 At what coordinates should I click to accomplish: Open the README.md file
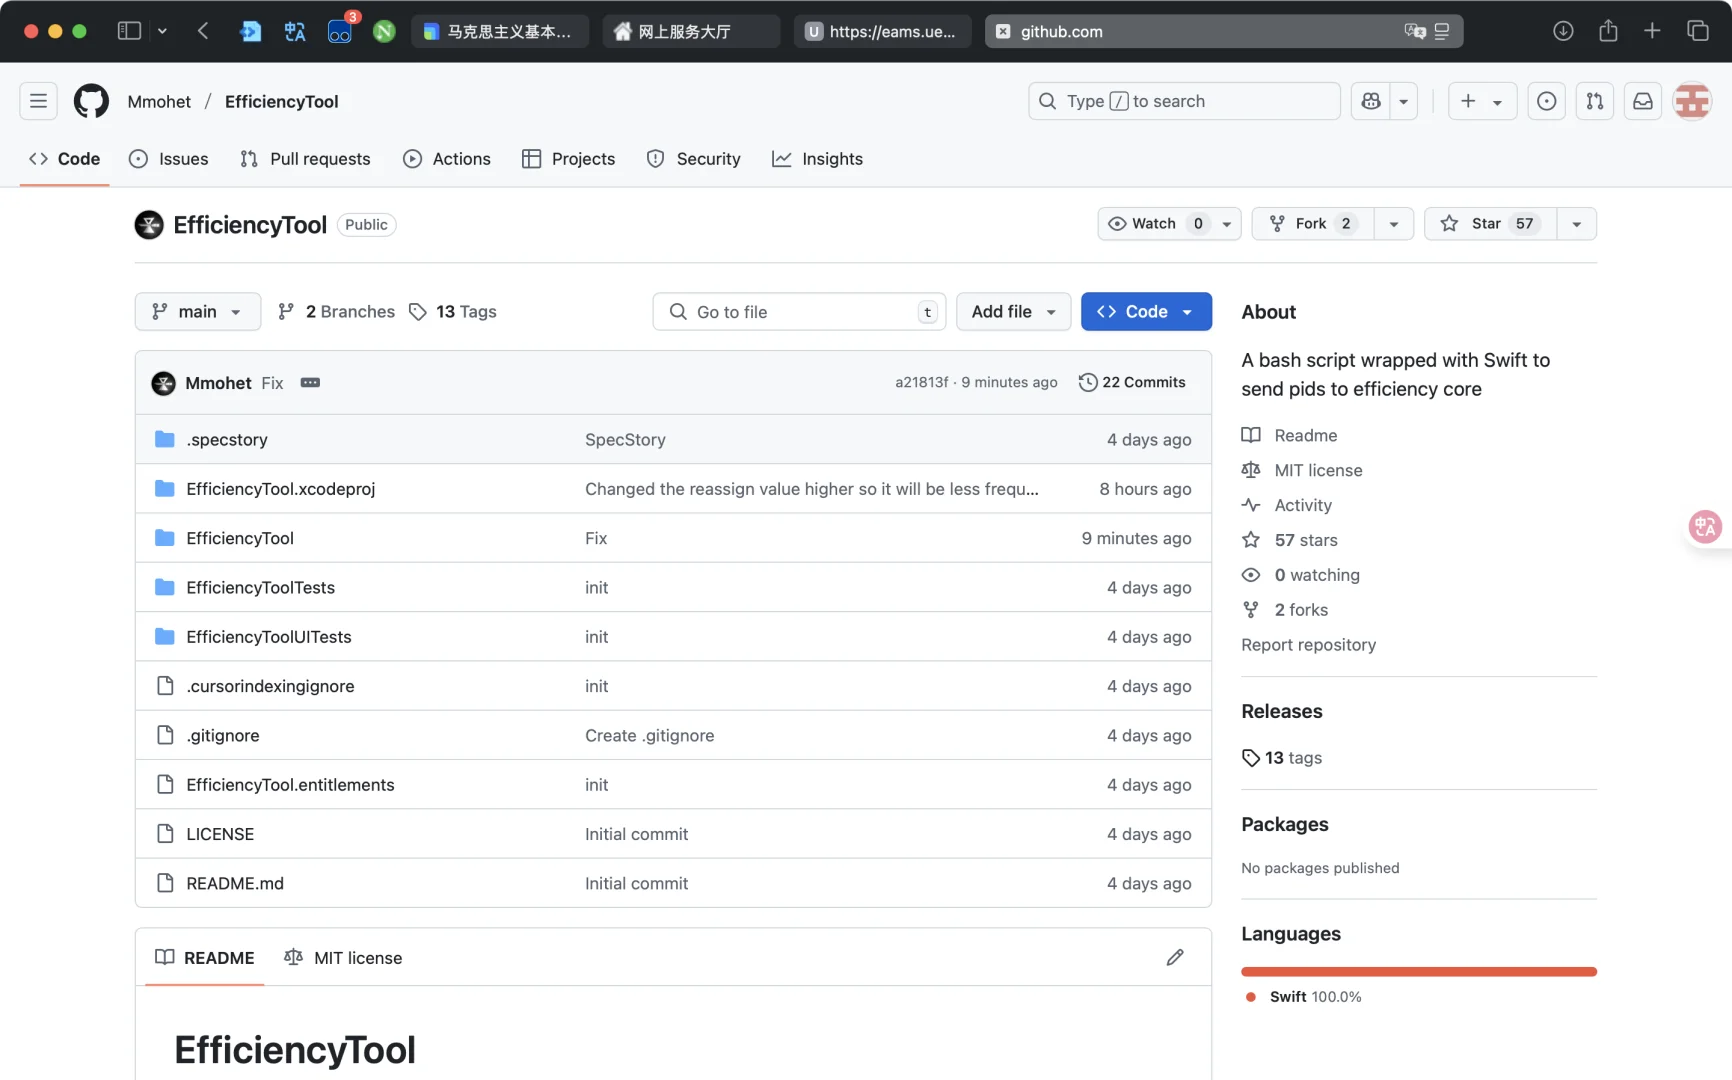point(235,883)
